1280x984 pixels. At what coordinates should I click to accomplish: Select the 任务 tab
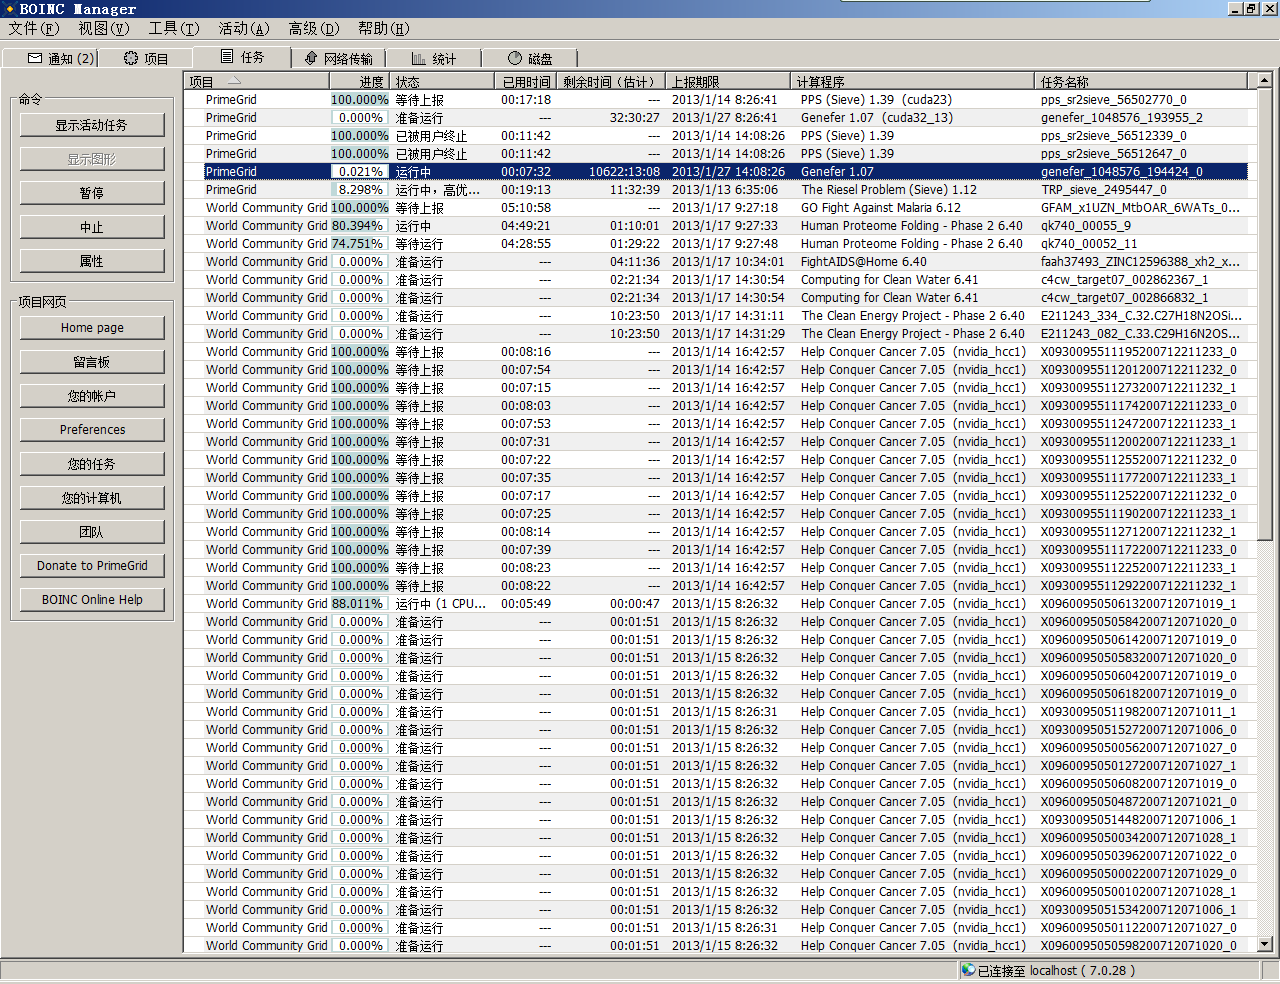pos(241,57)
